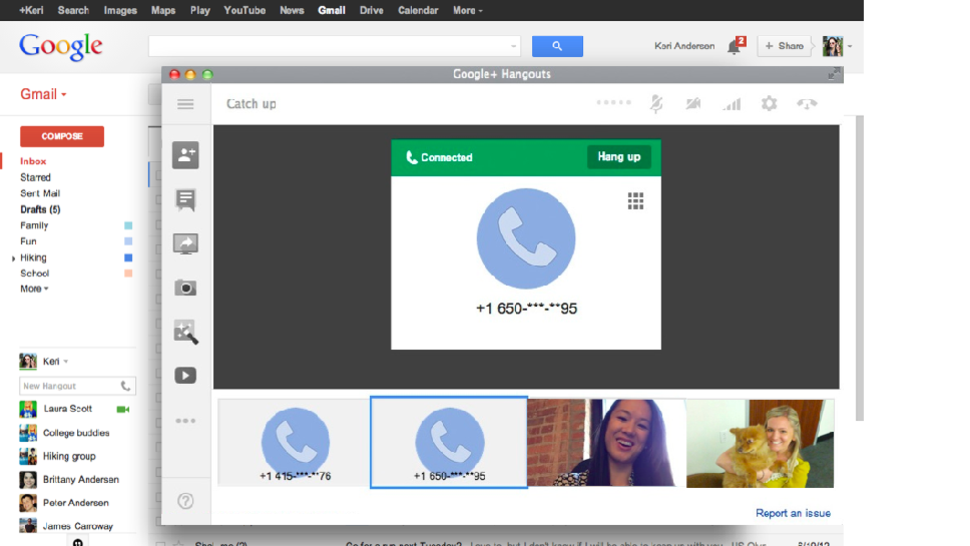The image size is (970, 546).
Task: Open Drafts (5) folder
Action: point(40,210)
